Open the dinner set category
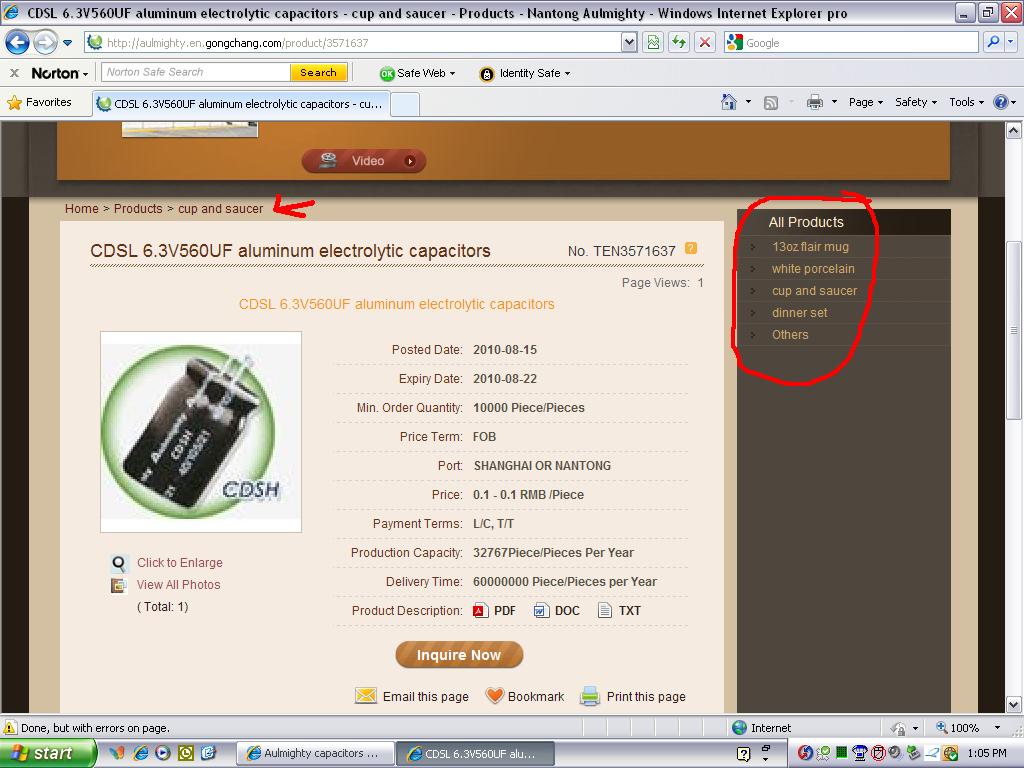 coord(799,313)
